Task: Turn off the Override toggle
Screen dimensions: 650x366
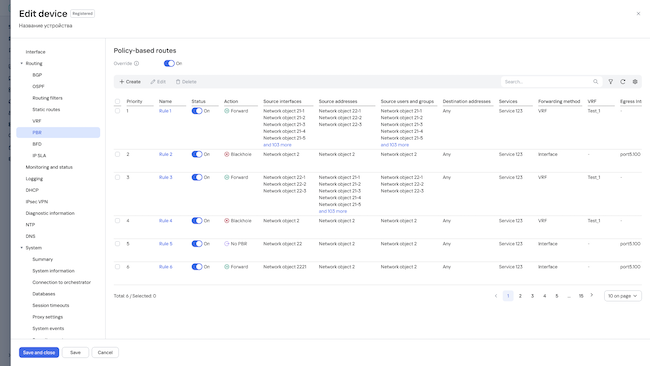Action: pyautogui.click(x=169, y=63)
